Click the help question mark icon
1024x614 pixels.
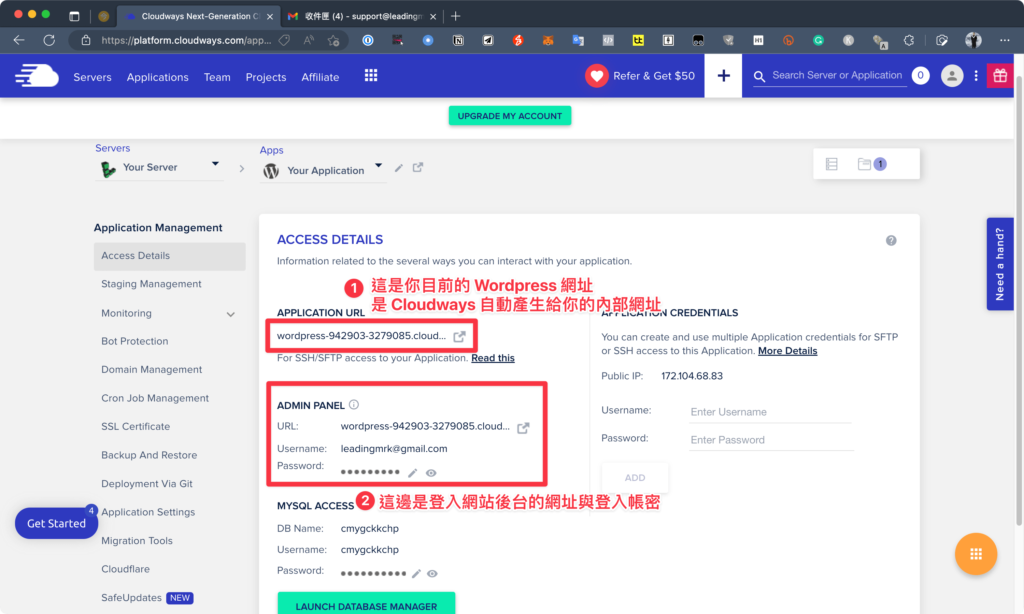point(891,241)
